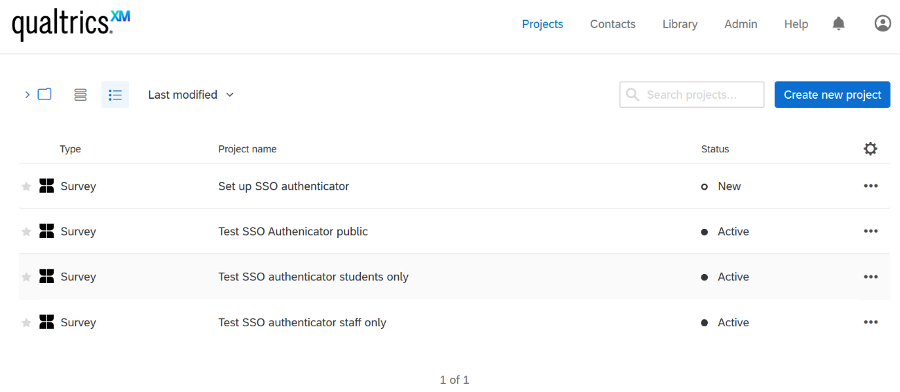
Task: Open the Admin page
Action: point(740,24)
